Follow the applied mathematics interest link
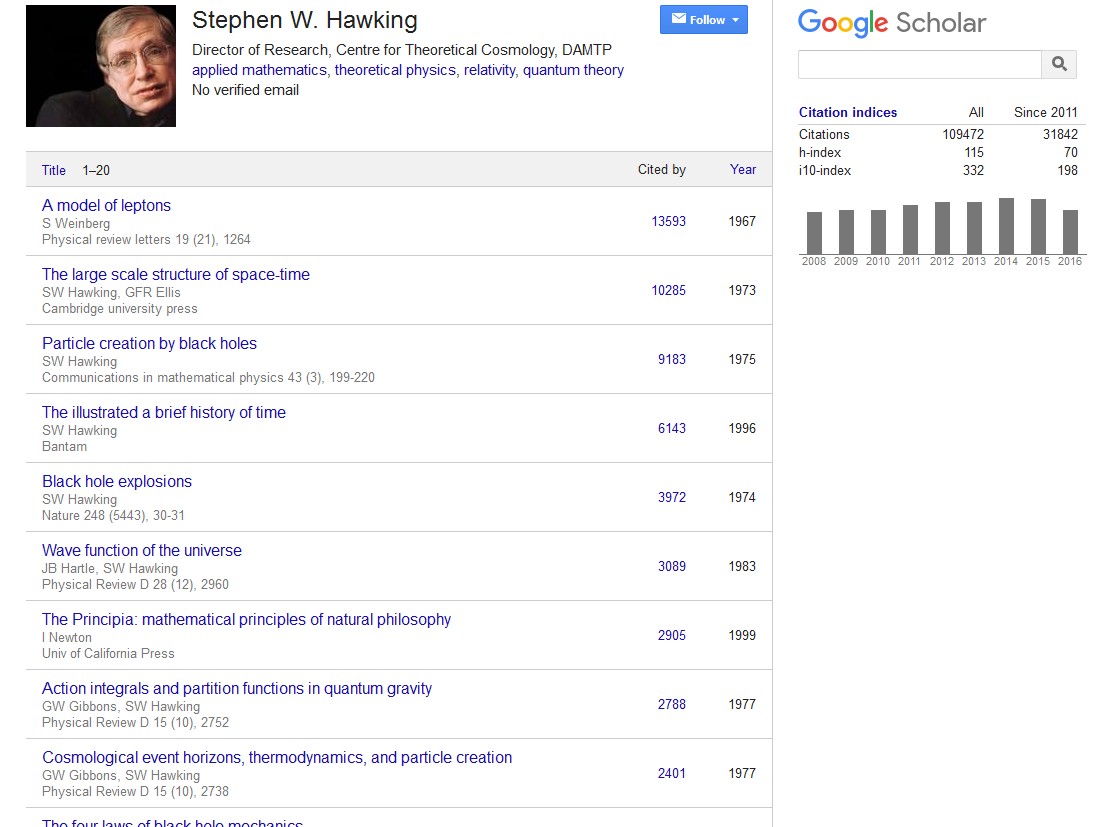 (260, 70)
